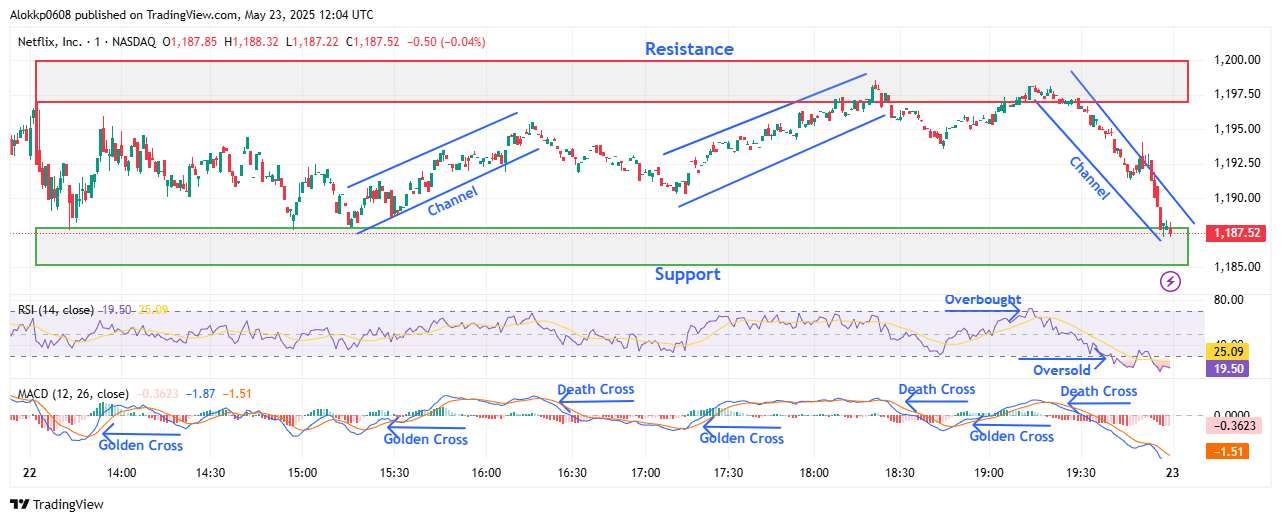Select the Resistance text label

click(689, 49)
